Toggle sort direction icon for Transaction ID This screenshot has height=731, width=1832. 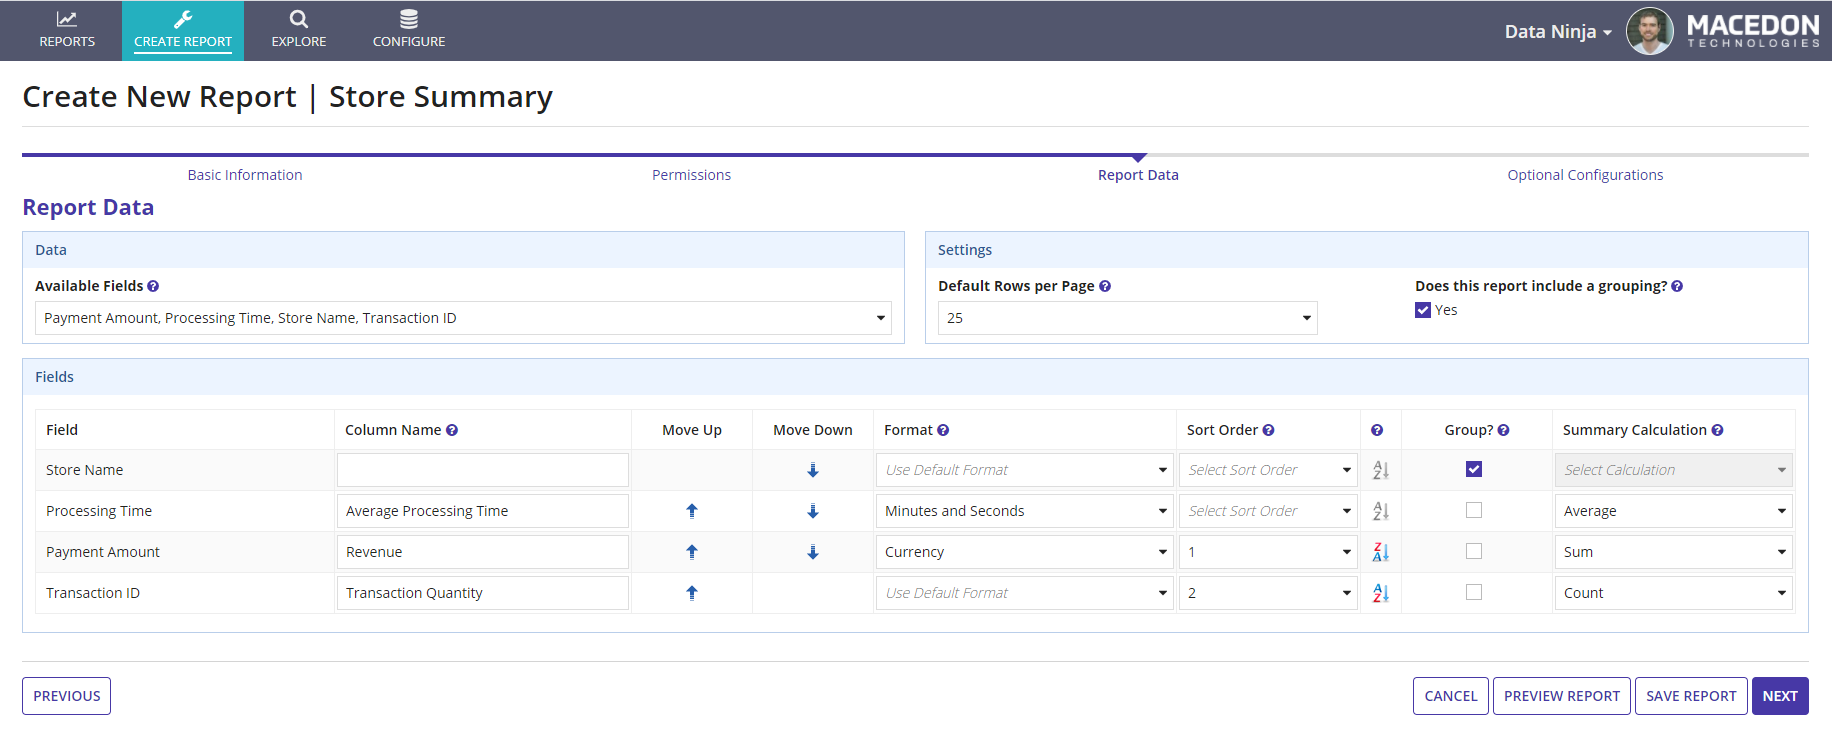click(1380, 593)
